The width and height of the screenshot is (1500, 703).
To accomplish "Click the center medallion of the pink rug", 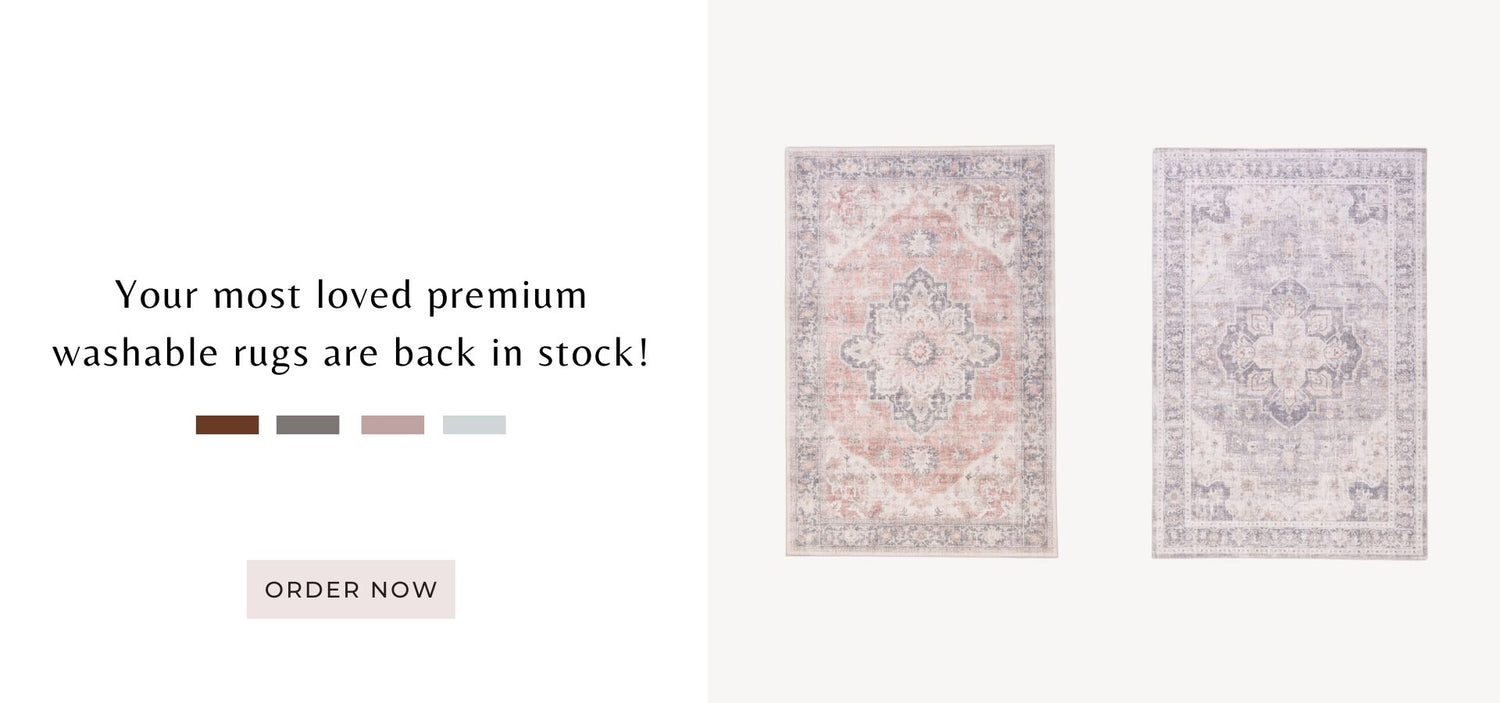I will pyautogui.click(x=921, y=348).
